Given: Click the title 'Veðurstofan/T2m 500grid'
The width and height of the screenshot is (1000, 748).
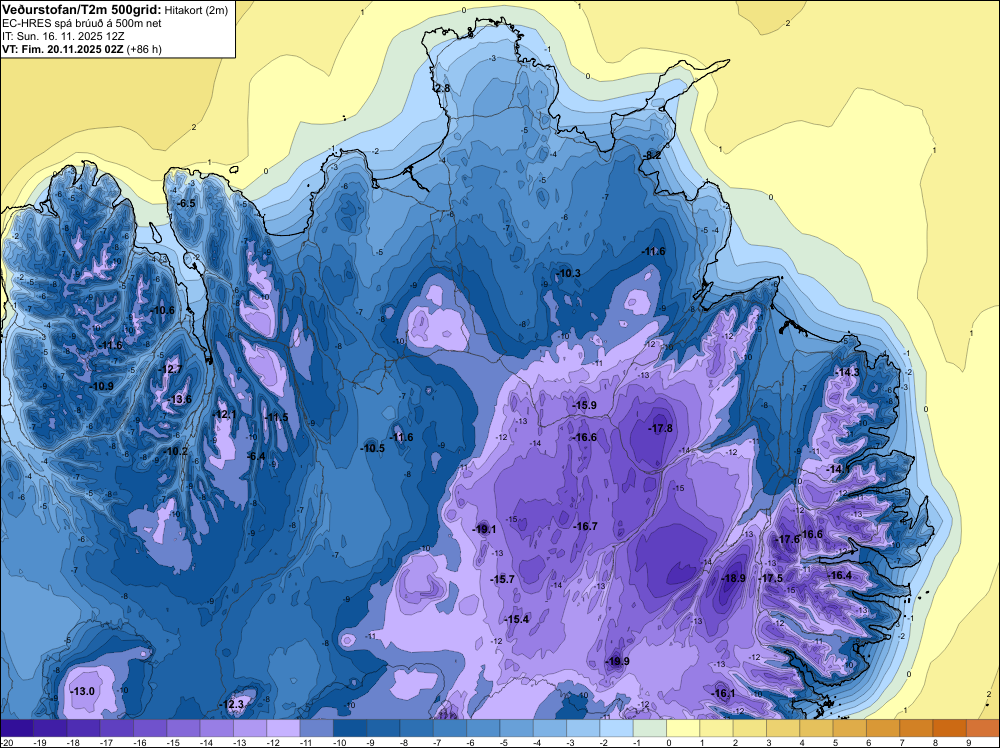Looking at the screenshot, I should [81, 10].
